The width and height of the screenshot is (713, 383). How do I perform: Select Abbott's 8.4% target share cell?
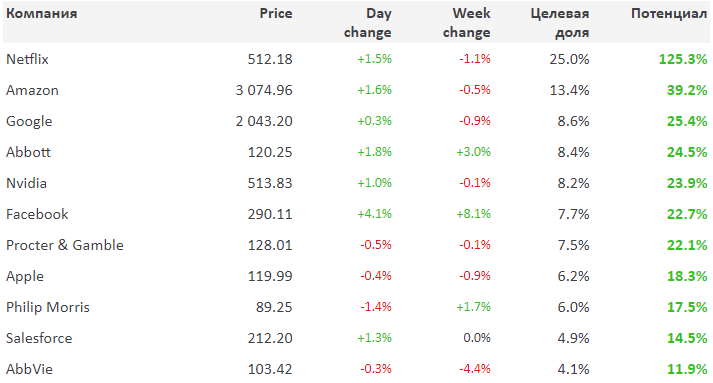(x=573, y=152)
